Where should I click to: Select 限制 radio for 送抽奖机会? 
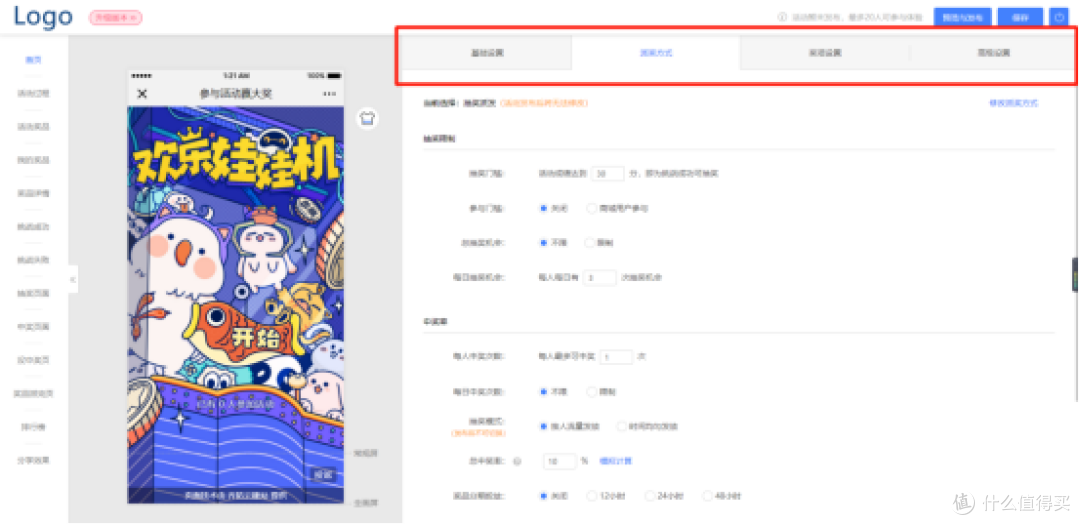click(589, 243)
